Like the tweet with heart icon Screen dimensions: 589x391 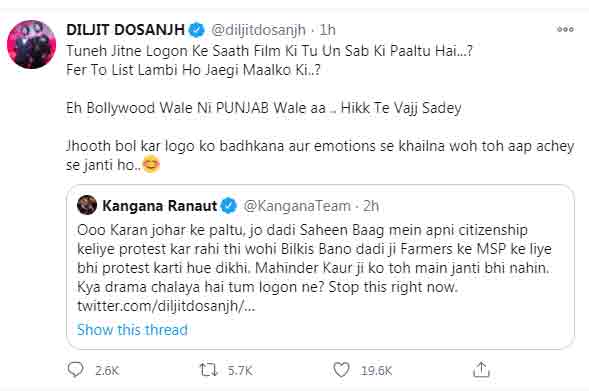point(341,370)
